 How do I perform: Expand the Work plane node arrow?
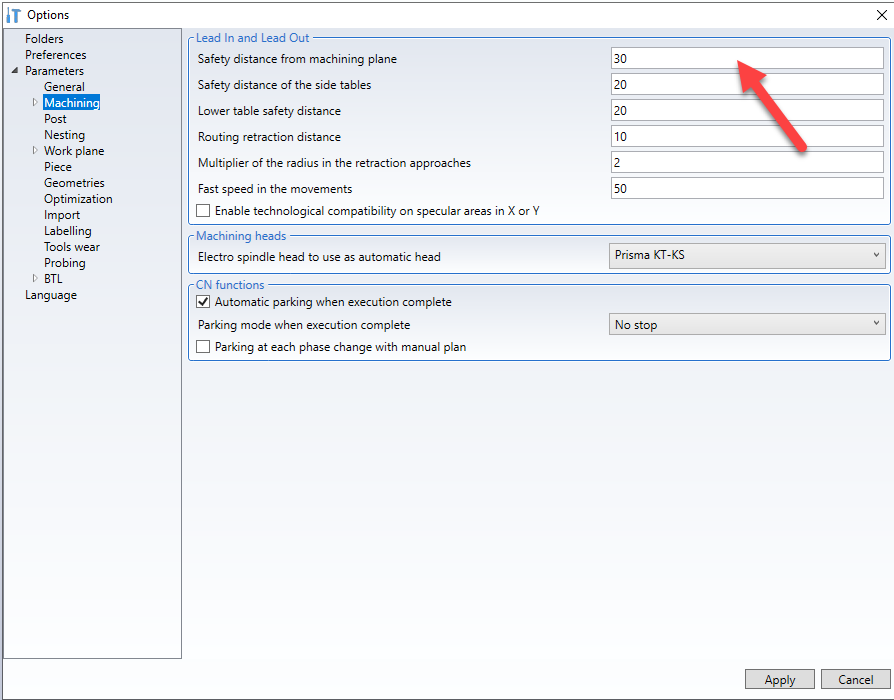pos(35,150)
